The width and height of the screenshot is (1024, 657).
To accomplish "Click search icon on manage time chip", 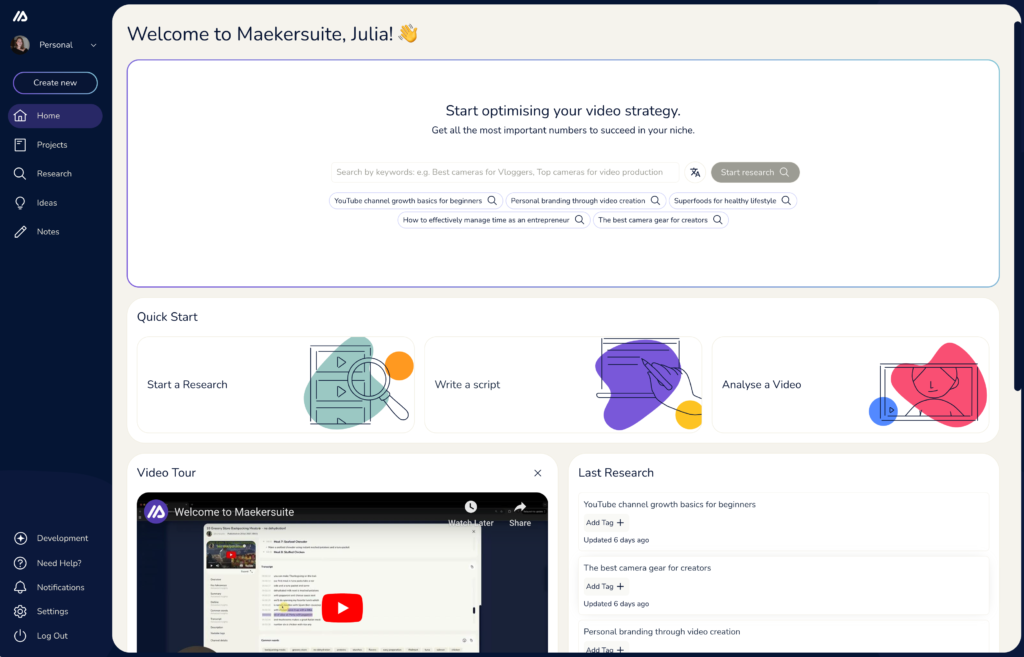I will [579, 220].
